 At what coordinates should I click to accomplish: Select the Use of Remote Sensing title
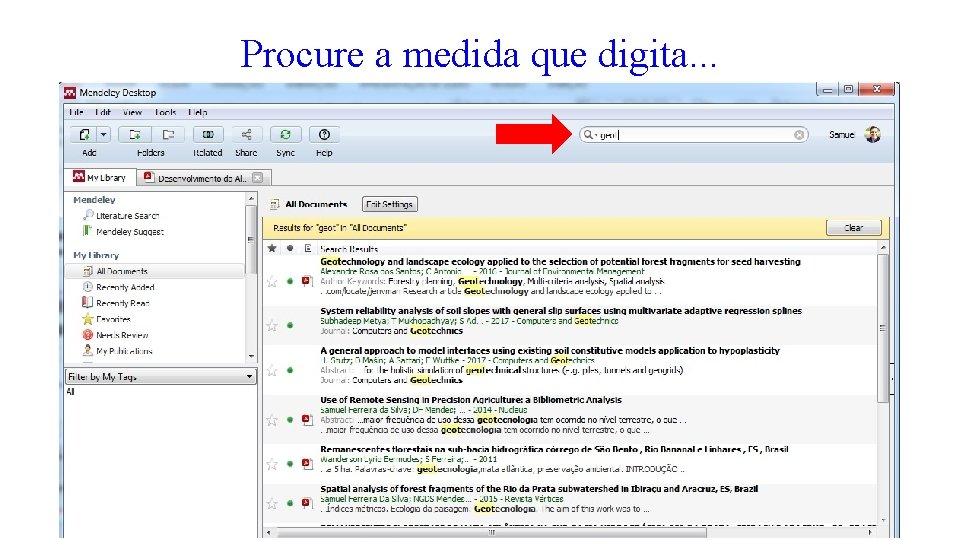pyautogui.click(x=471, y=400)
